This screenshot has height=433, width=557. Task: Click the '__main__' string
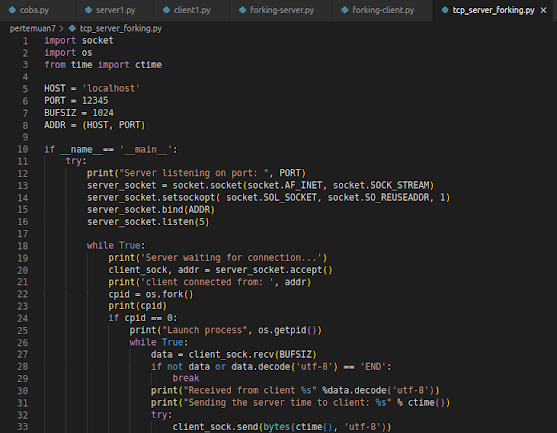[146, 150]
